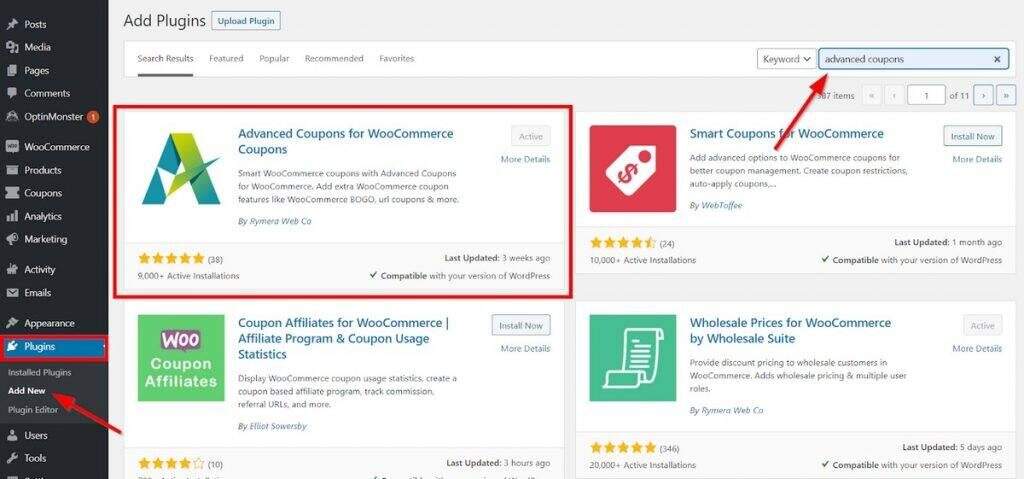Switch to Featured tab
The width and height of the screenshot is (1024, 479).
(x=226, y=58)
